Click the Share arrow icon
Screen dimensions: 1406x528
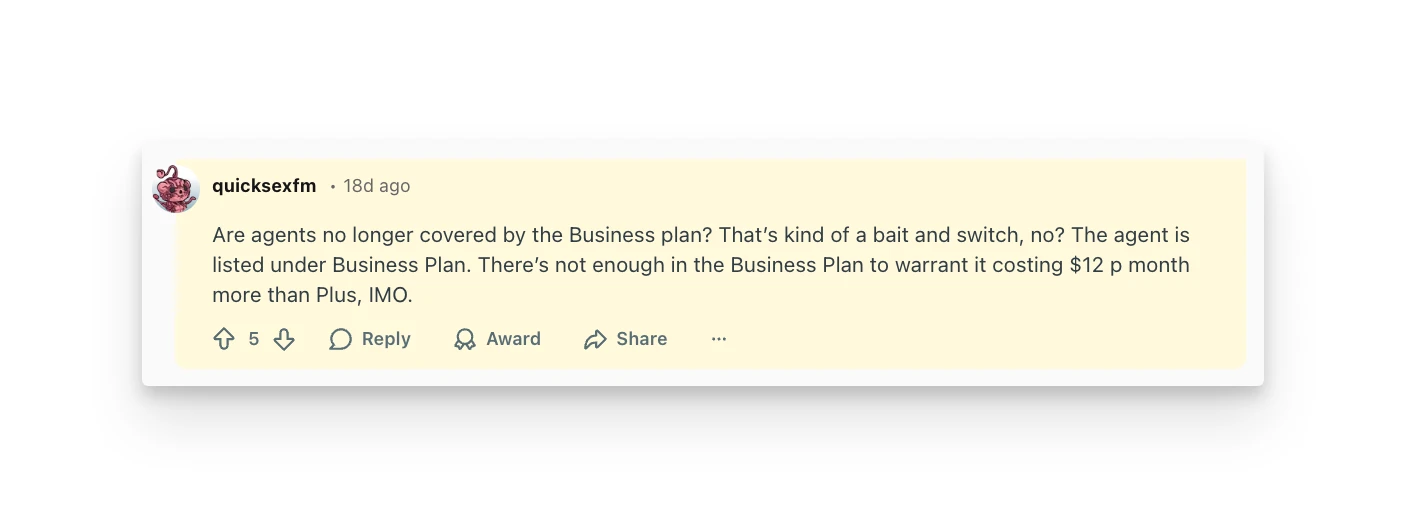(595, 339)
